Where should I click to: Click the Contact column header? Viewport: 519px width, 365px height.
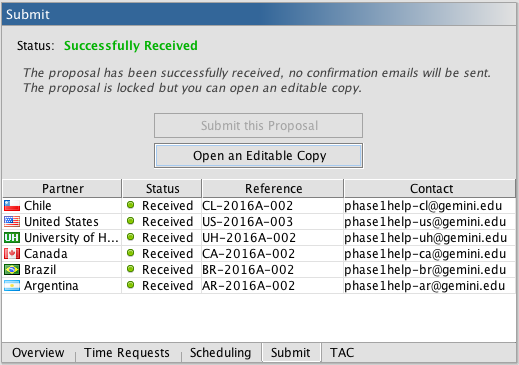[431, 189]
